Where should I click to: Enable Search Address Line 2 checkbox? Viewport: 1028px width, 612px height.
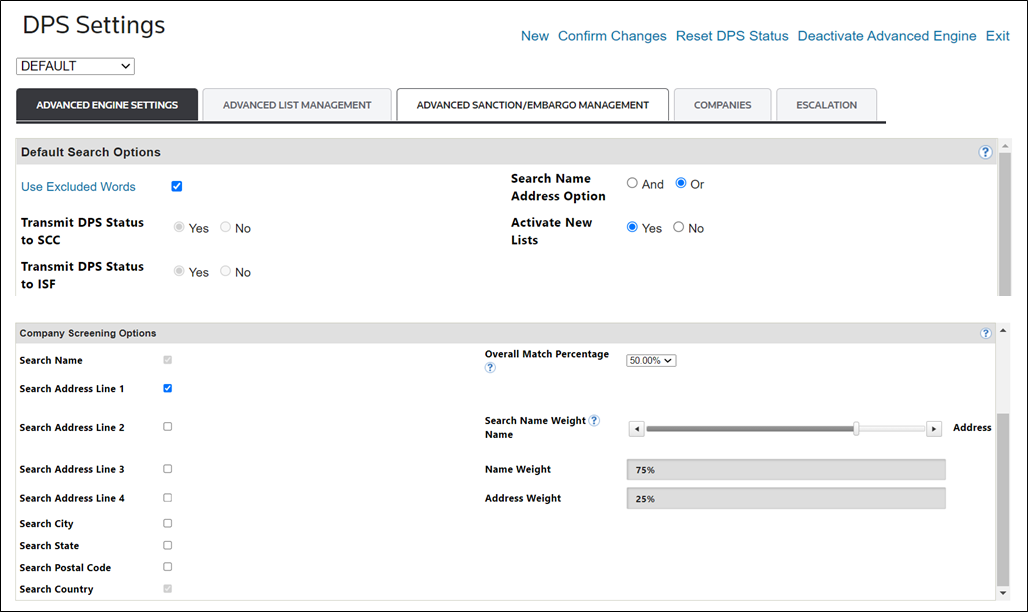click(168, 427)
